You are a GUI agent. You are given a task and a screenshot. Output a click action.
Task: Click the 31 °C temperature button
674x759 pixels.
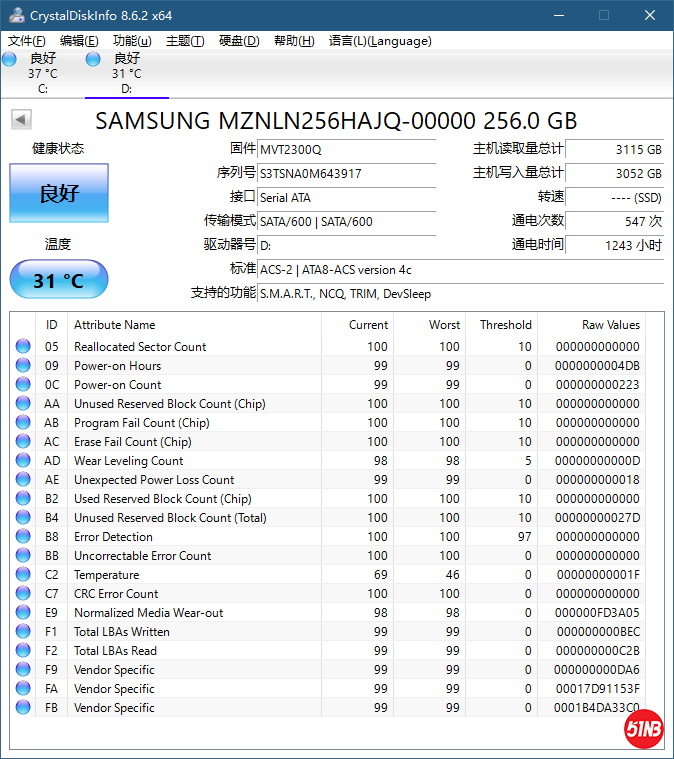tap(59, 280)
